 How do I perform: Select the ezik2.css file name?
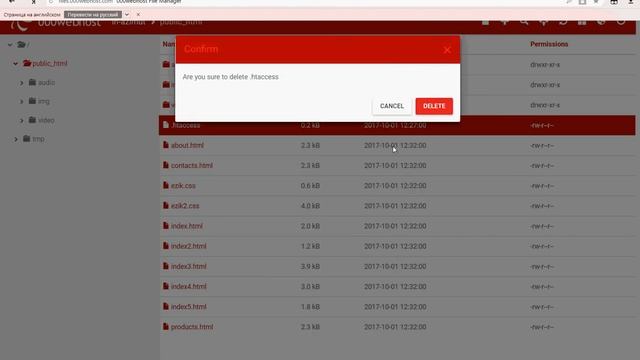pos(185,206)
